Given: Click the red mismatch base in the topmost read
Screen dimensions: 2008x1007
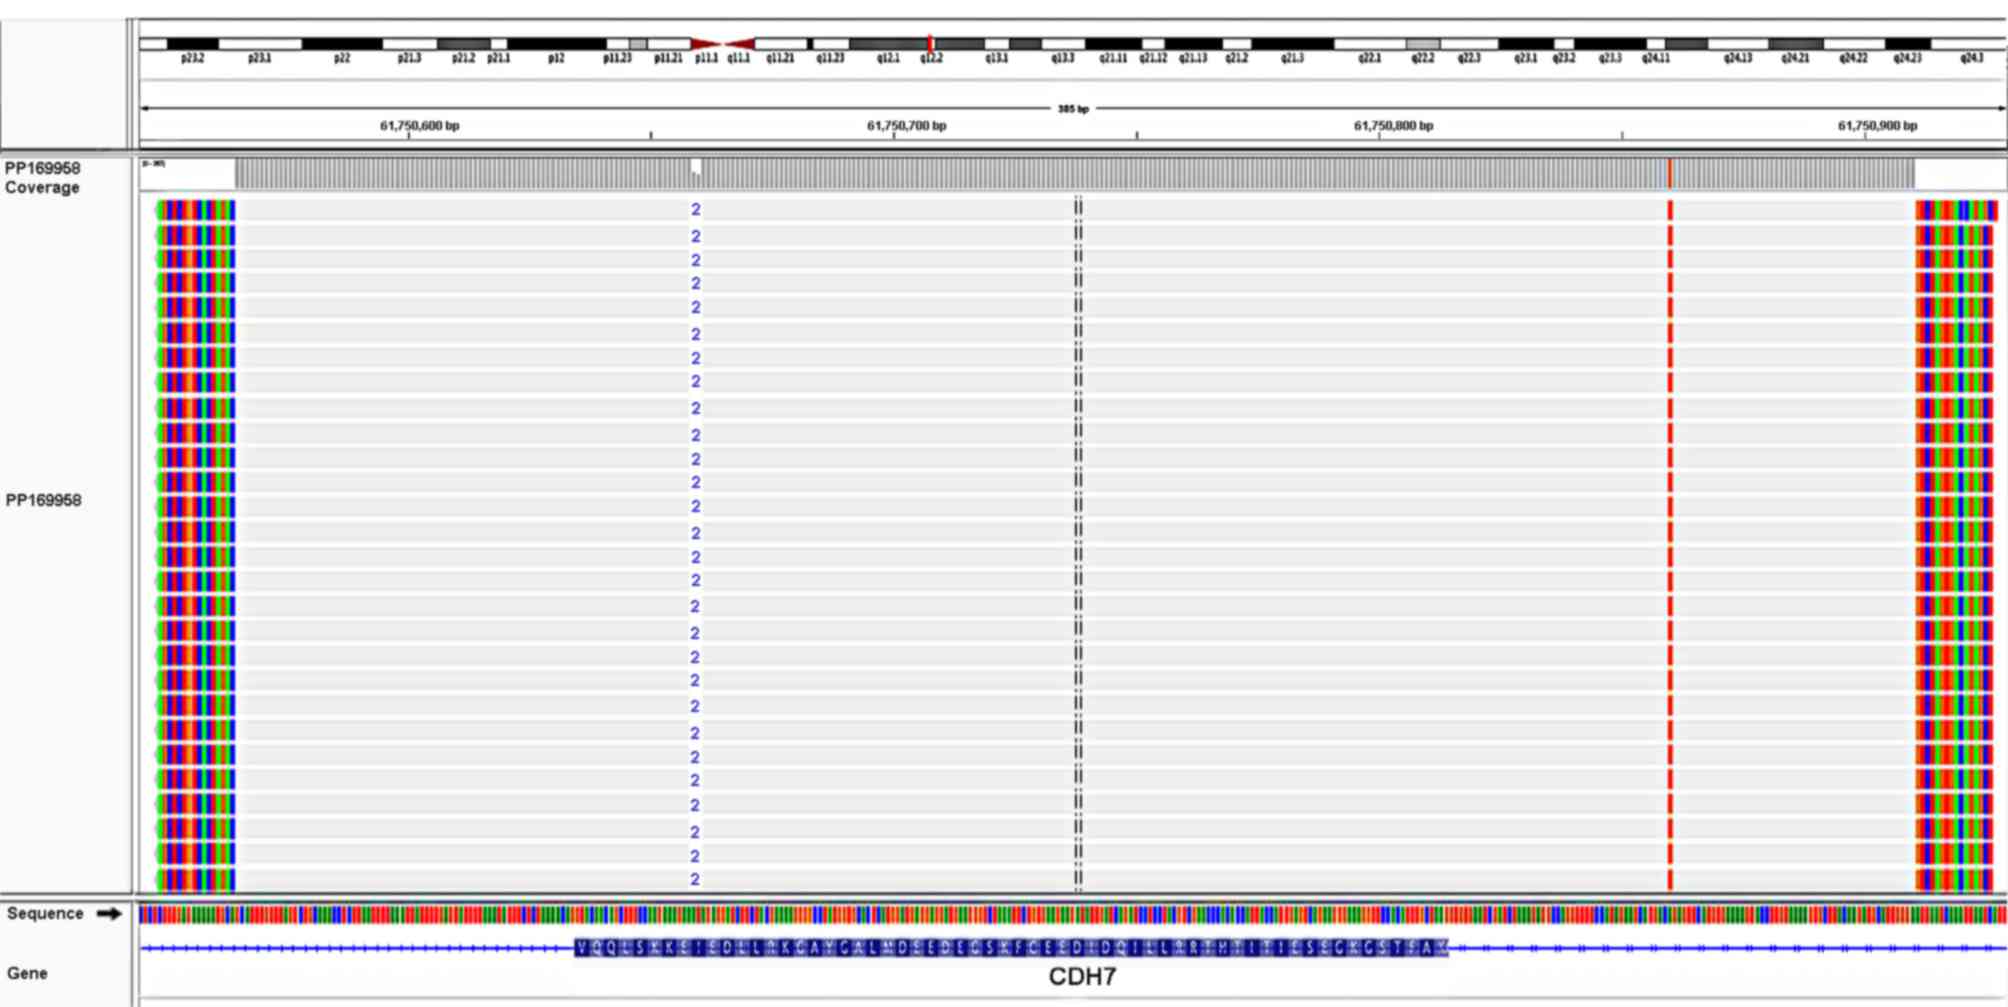Looking at the screenshot, I should tap(1670, 210).
